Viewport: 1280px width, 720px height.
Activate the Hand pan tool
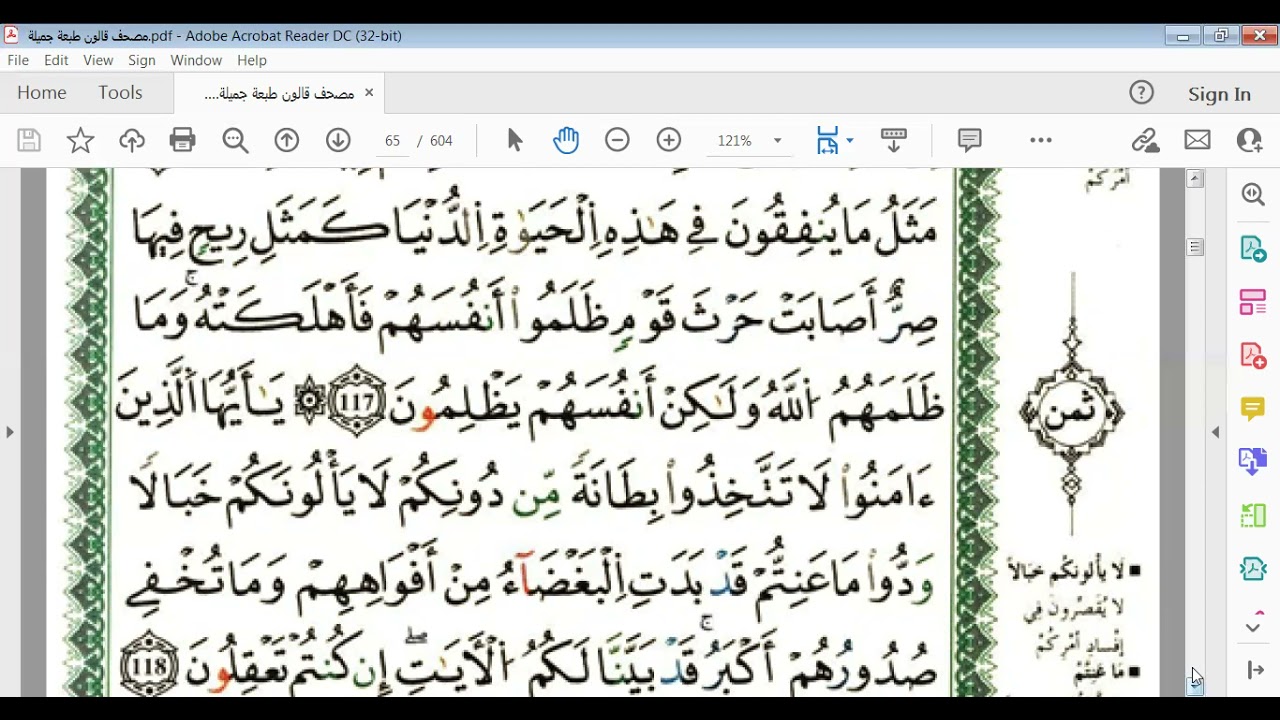pos(566,141)
